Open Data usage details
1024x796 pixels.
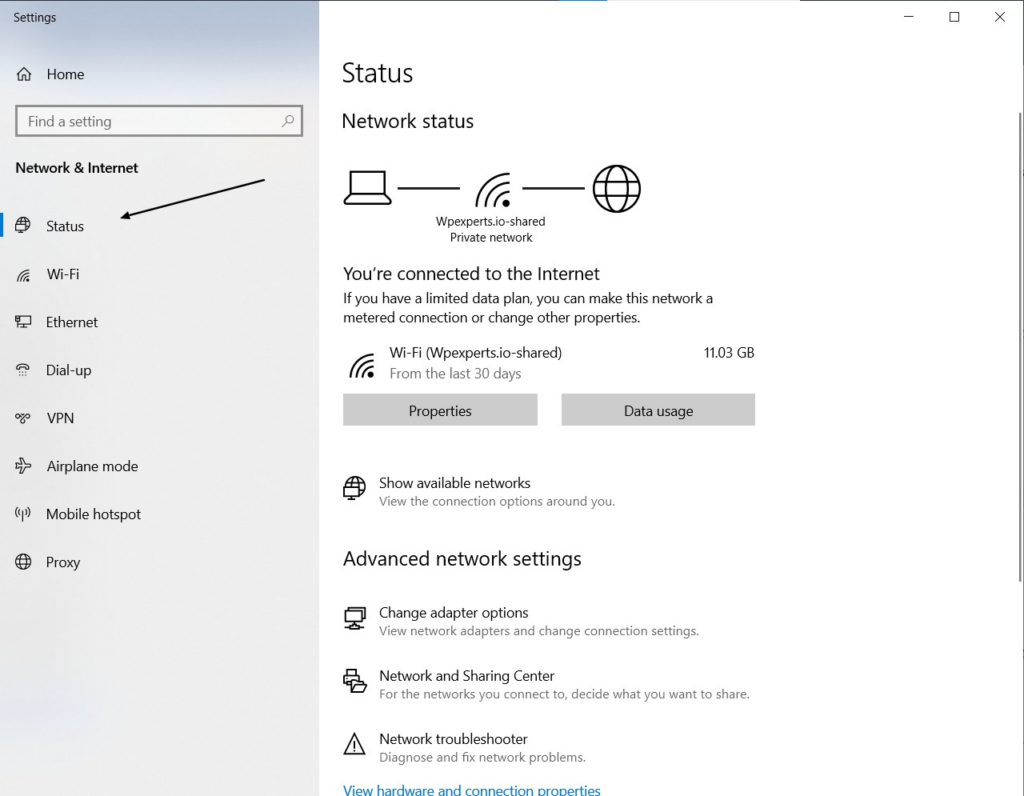(x=657, y=410)
